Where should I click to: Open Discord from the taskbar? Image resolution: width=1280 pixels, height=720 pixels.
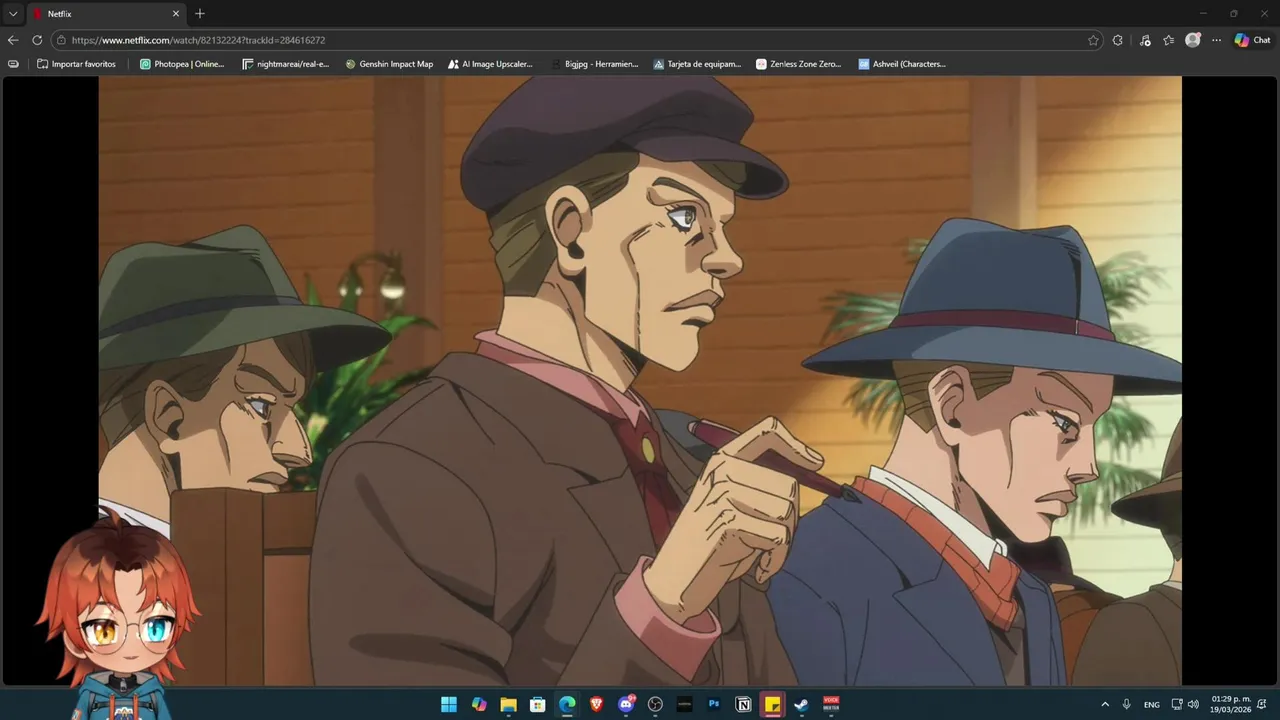[x=626, y=704]
